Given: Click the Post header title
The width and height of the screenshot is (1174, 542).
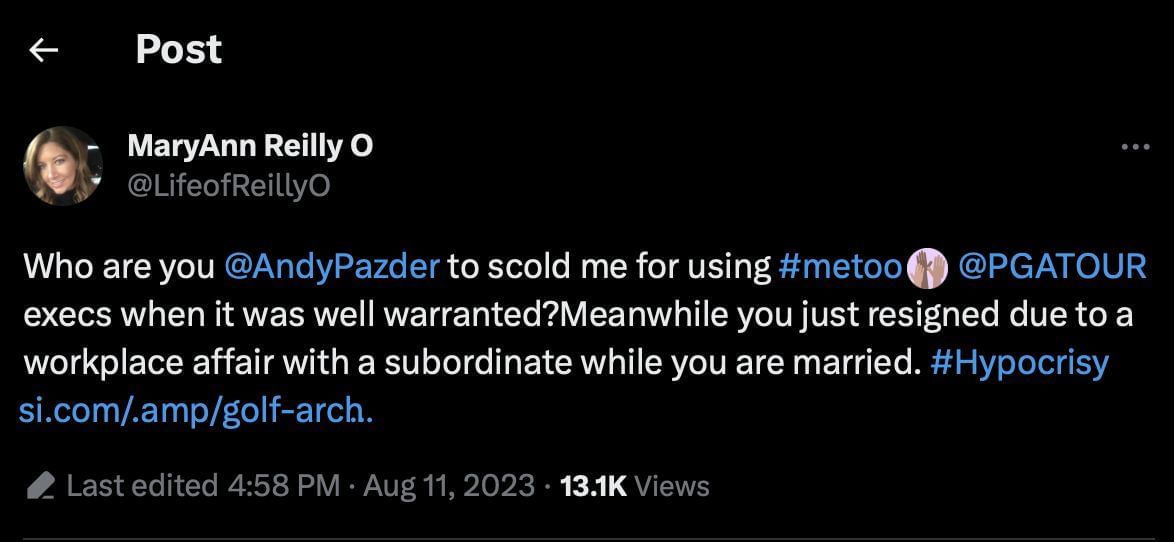Looking at the screenshot, I should point(178,50).
